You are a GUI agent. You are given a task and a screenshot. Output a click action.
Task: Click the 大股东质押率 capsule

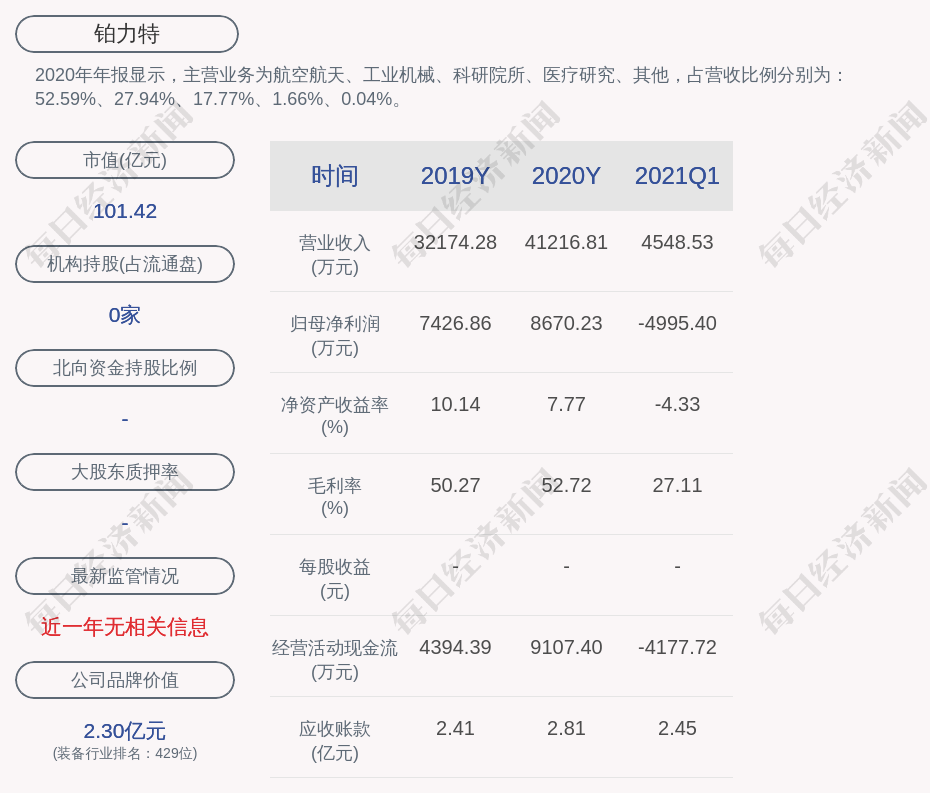coord(124,472)
